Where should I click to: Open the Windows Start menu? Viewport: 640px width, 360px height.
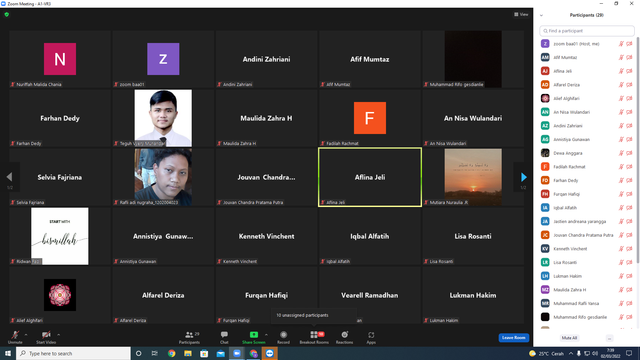(x=8, y=353)
